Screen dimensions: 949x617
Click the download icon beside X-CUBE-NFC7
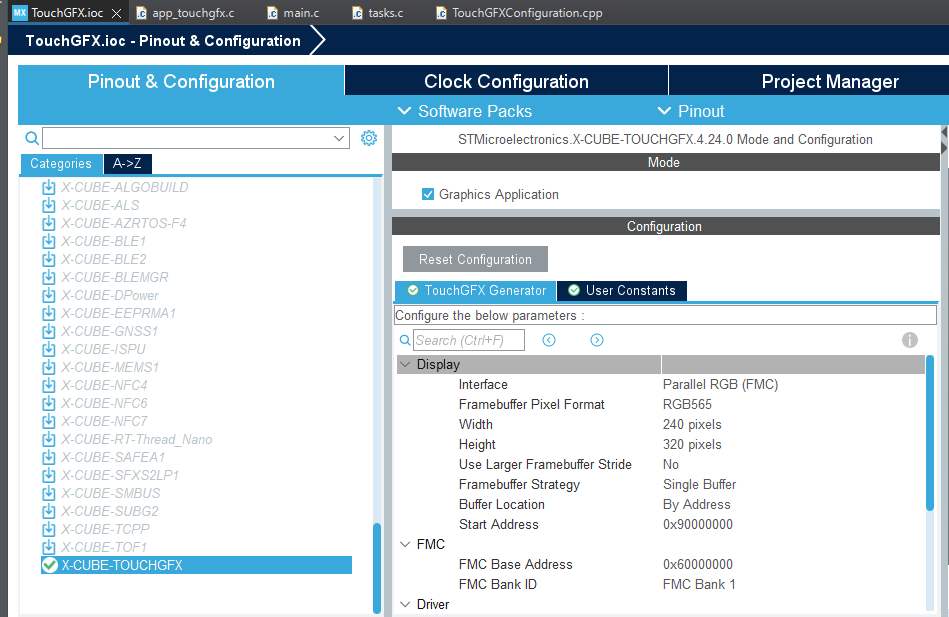48,421
